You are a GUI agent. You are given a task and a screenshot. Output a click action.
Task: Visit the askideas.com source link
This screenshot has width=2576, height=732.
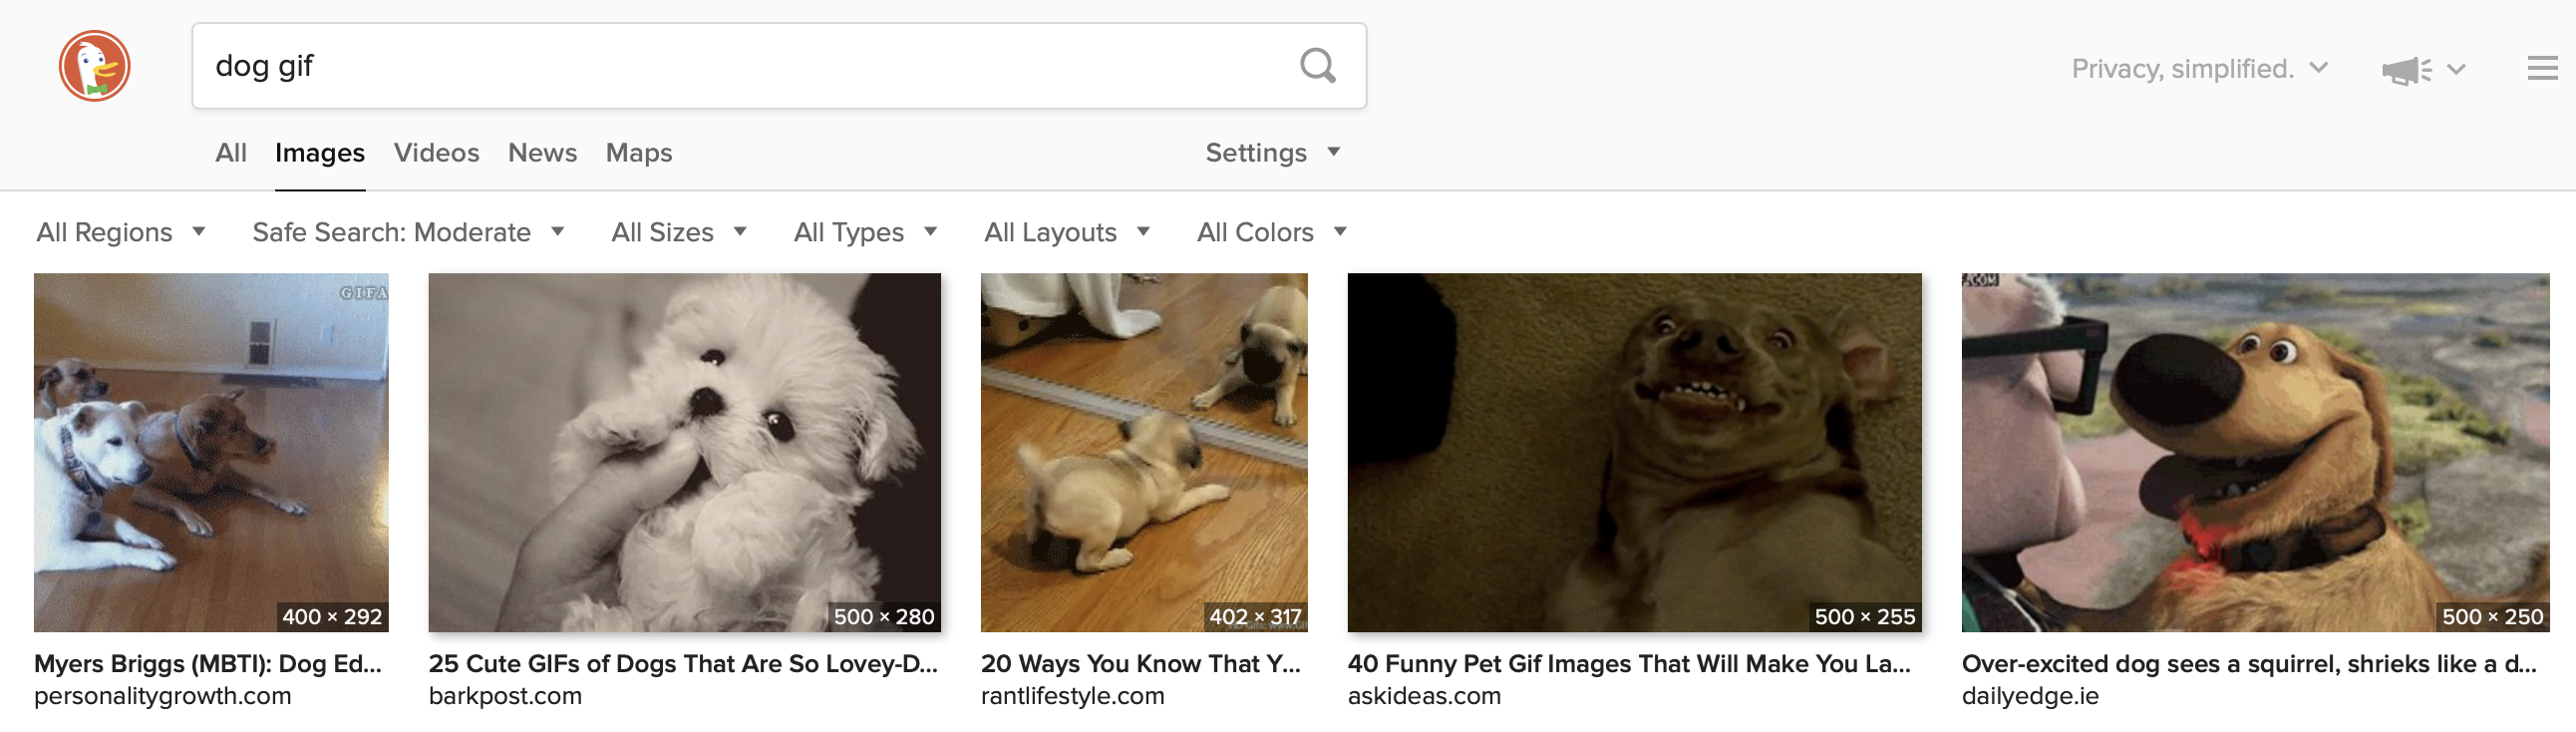pyautogui.click(x=1423, y=696)
